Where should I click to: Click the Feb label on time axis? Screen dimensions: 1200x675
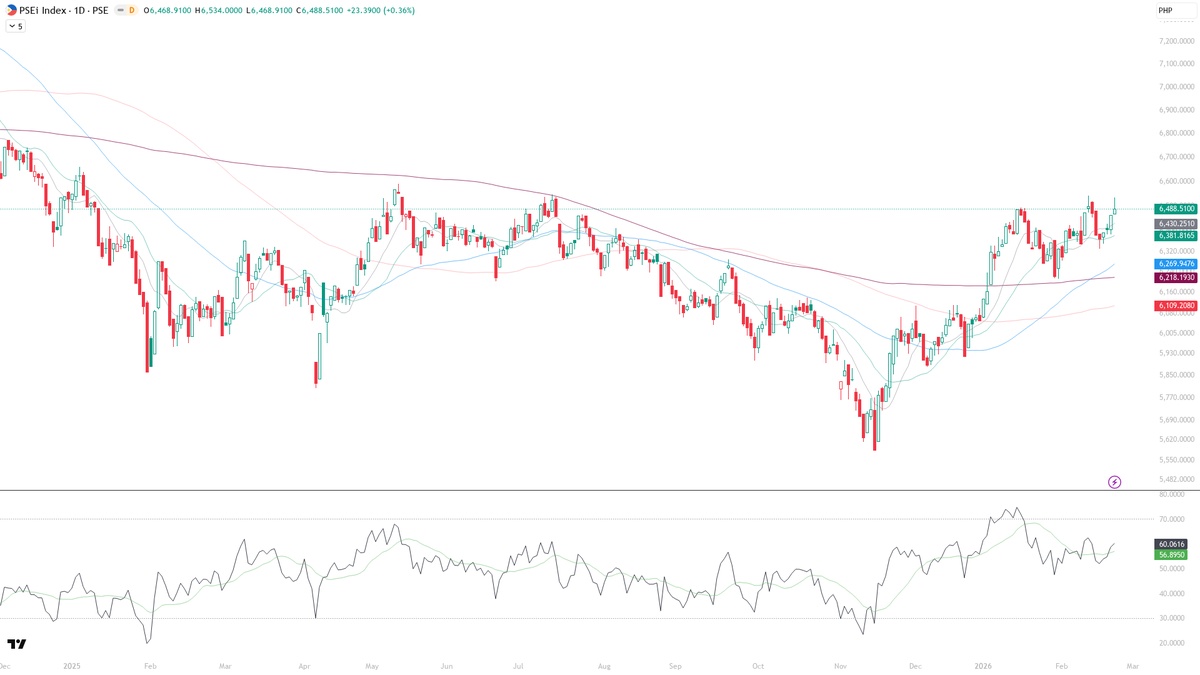[x=1063, y=663]
